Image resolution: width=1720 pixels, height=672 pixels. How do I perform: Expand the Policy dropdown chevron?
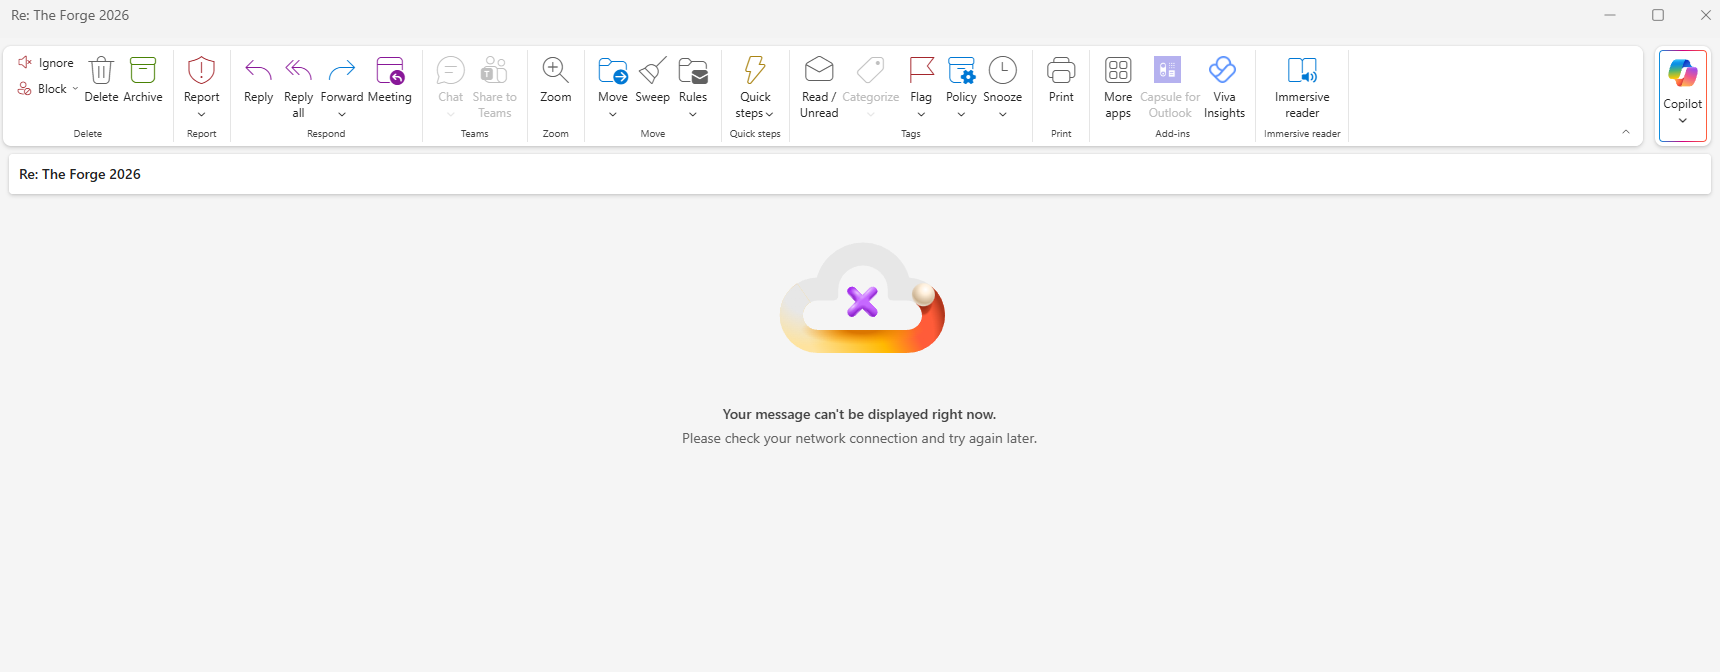961,114
